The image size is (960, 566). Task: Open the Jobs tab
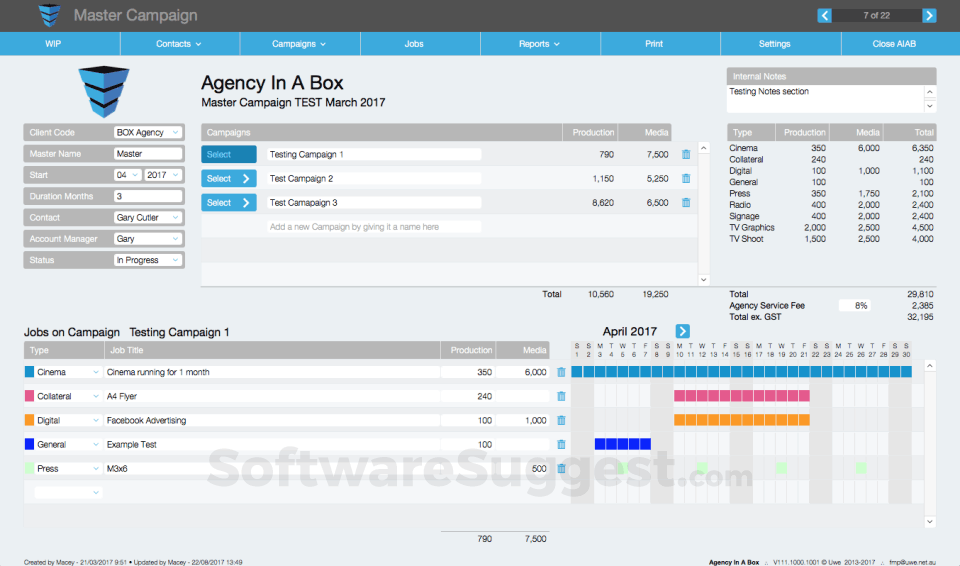(420, 43)
